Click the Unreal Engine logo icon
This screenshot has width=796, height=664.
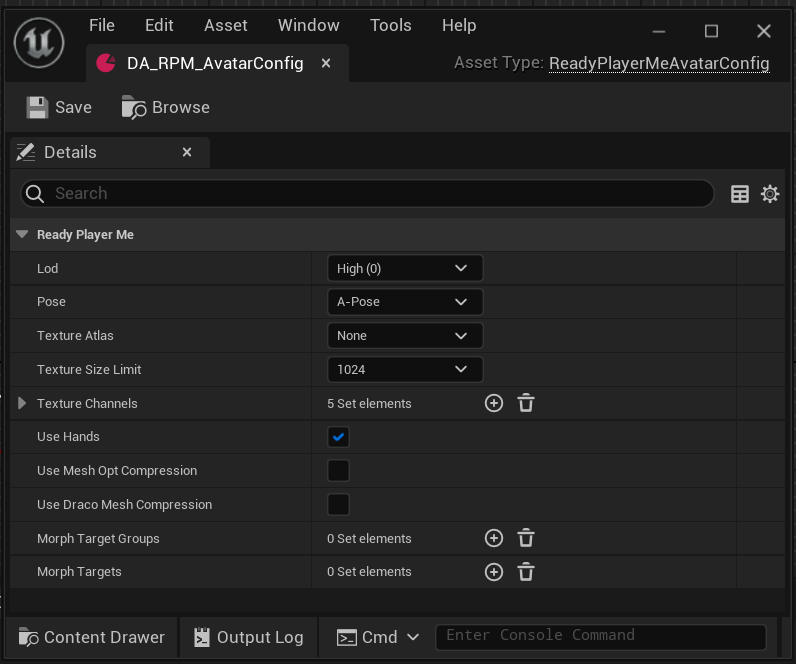(x=39, y=43)
